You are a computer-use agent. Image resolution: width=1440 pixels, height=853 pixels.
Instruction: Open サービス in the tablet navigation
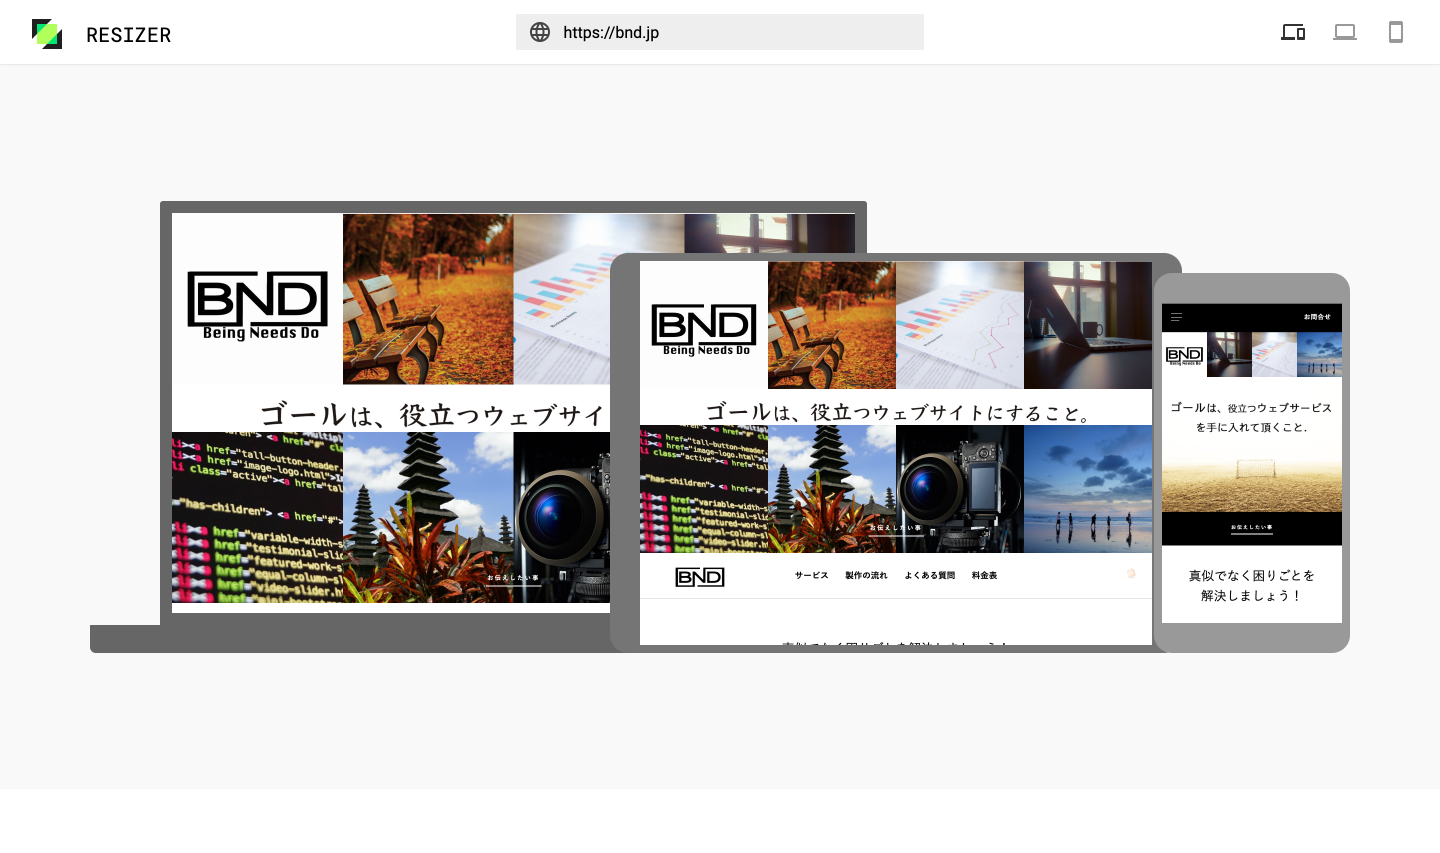point(811,576)
